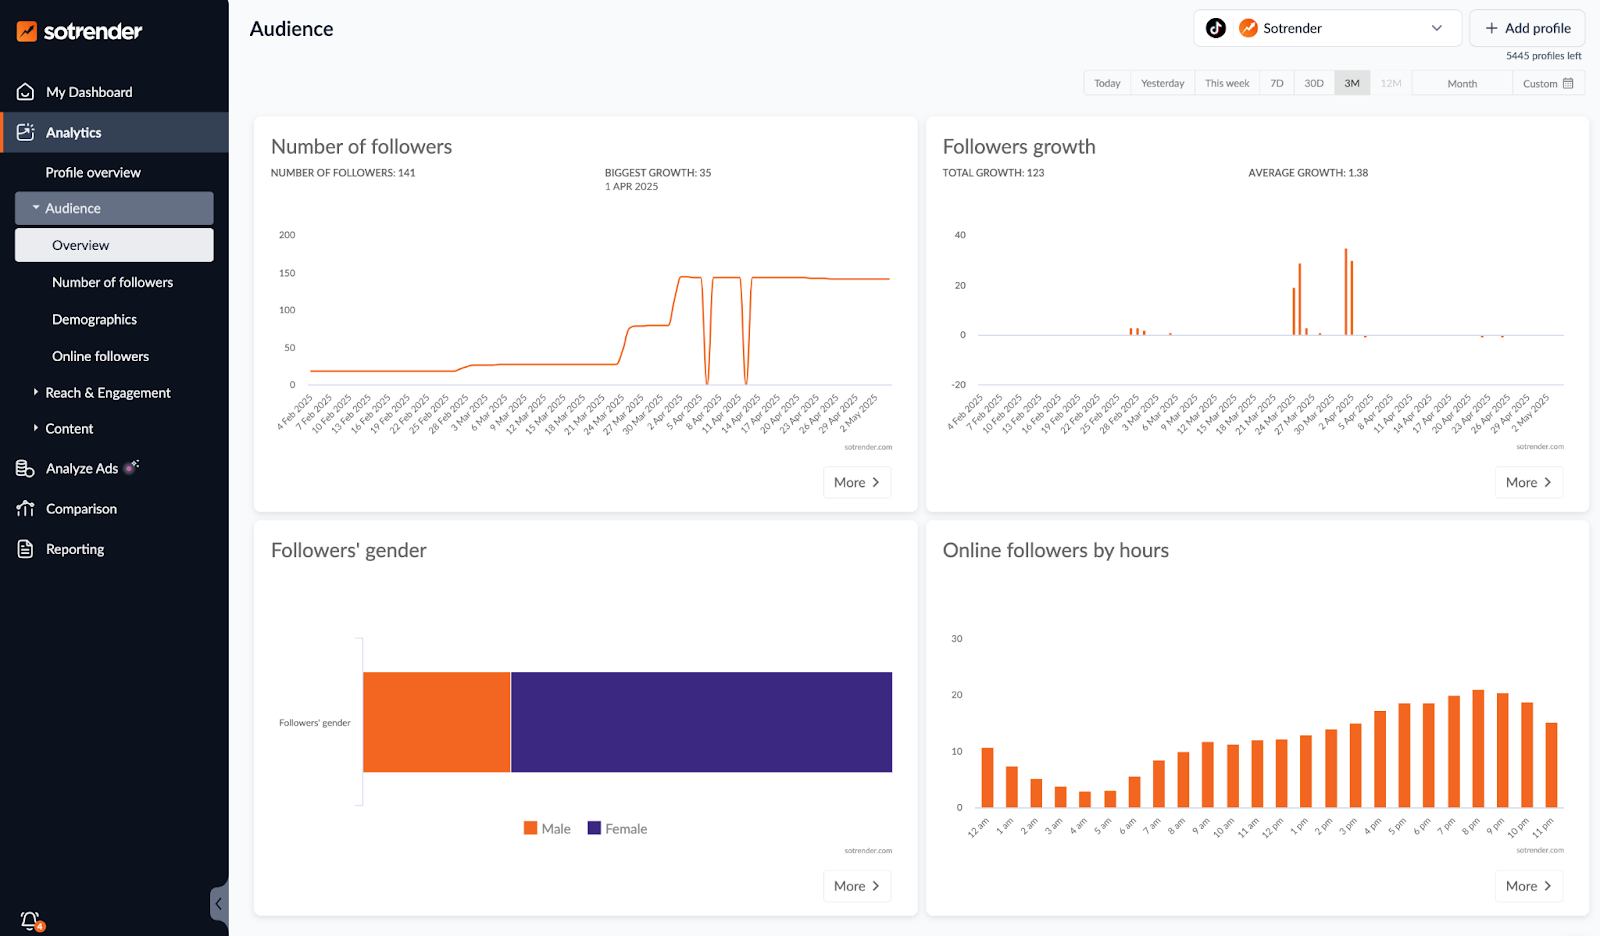Click the purple Female gender bar

(701, 722)
